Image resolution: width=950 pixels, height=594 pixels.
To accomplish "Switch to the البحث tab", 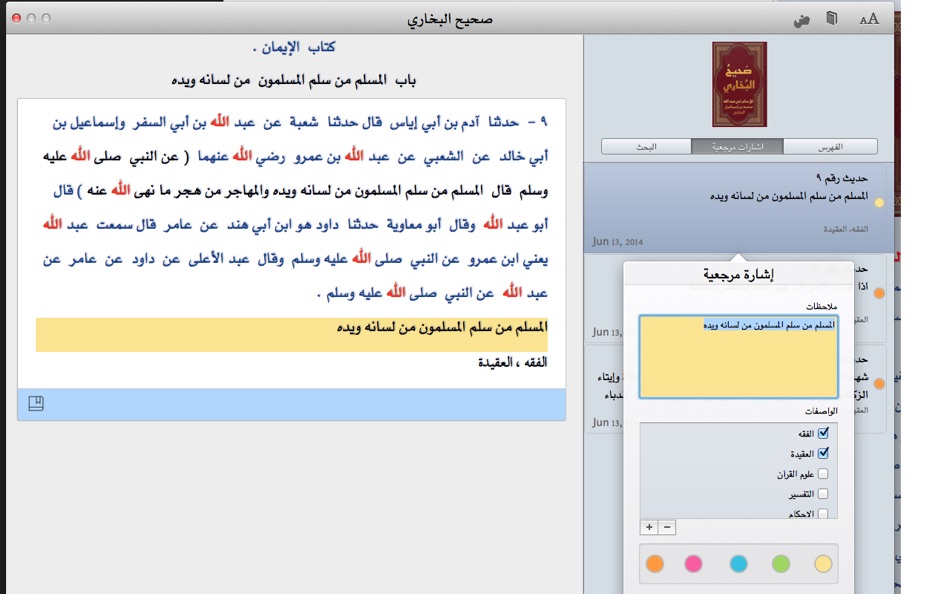I will click(646, 147).
